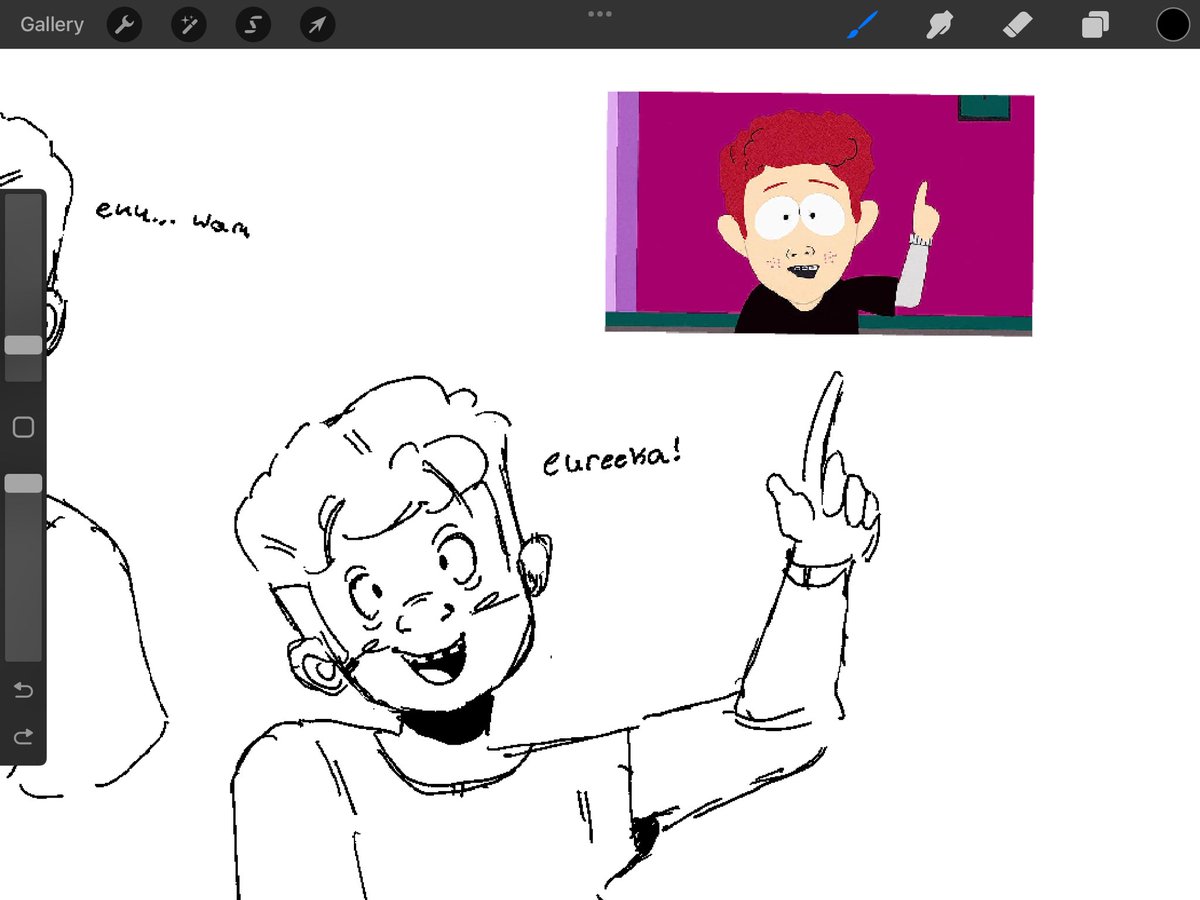
Task: Activate the Eraser tool
Action: click(1018, 24)
